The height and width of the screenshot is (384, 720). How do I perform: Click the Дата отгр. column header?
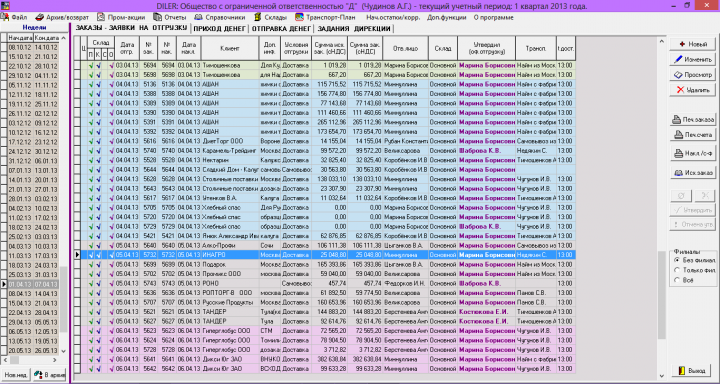pos(127,48)
